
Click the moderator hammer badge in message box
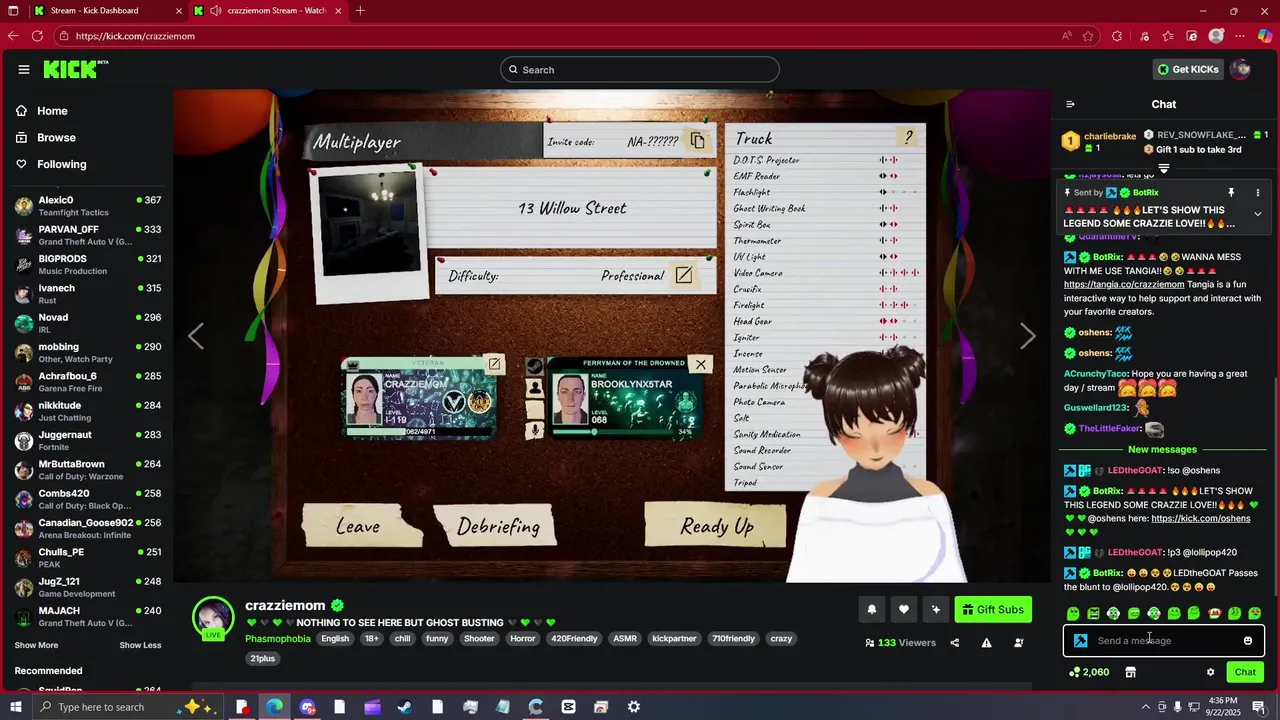click(1080, 641)
